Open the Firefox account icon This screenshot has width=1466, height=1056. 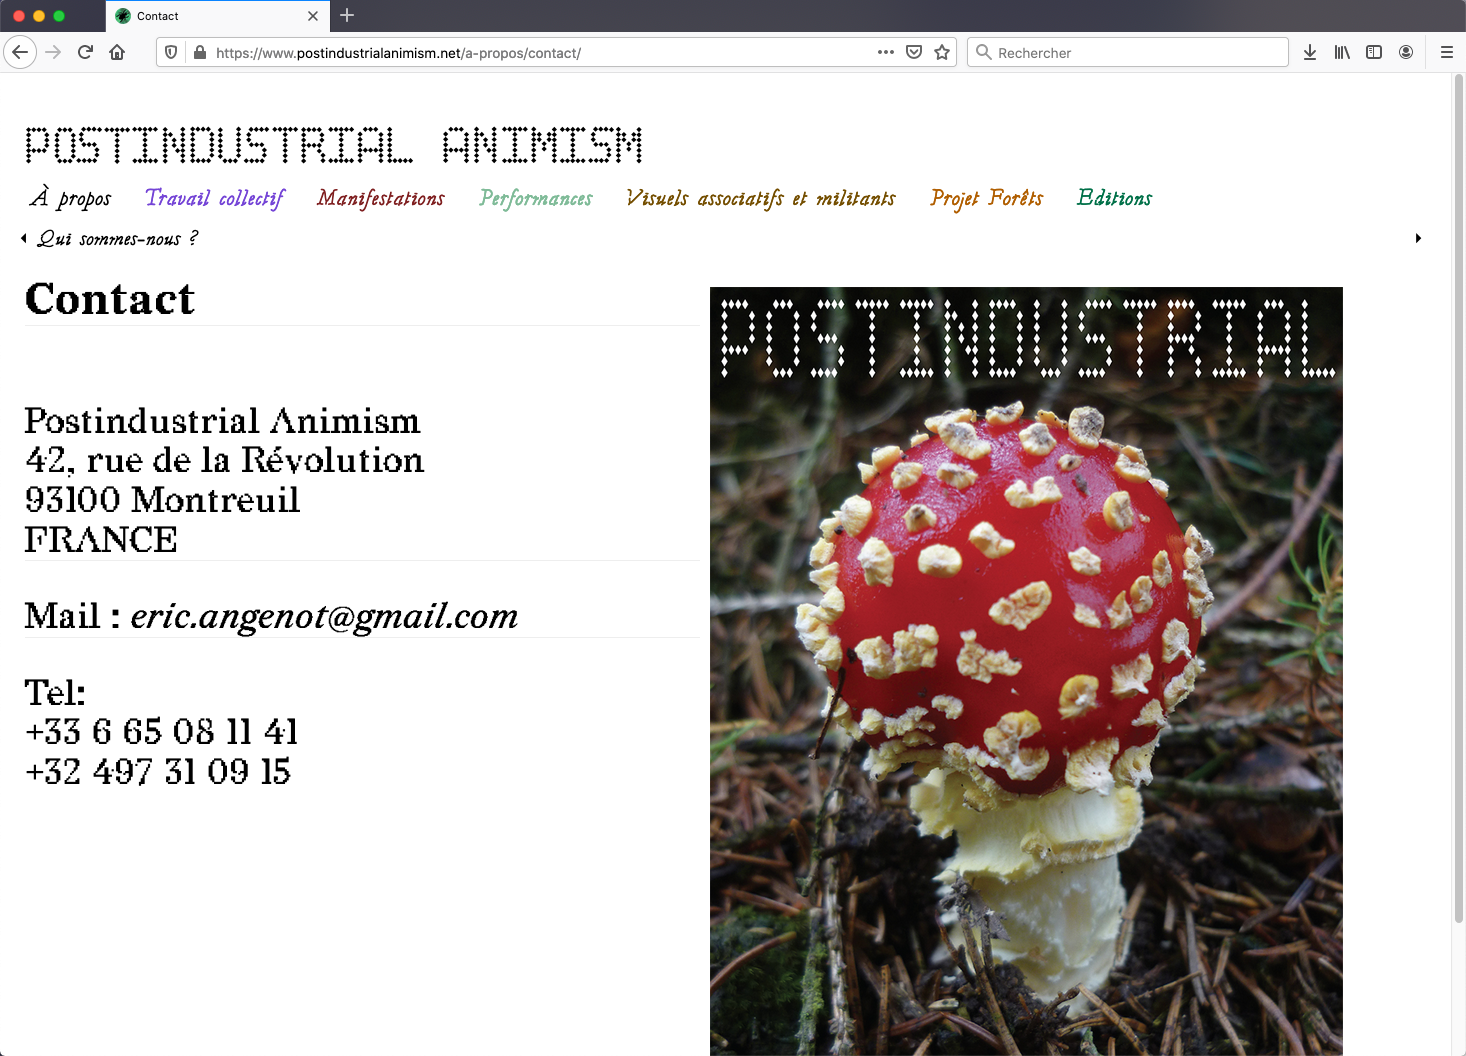tap(1406, 52)
